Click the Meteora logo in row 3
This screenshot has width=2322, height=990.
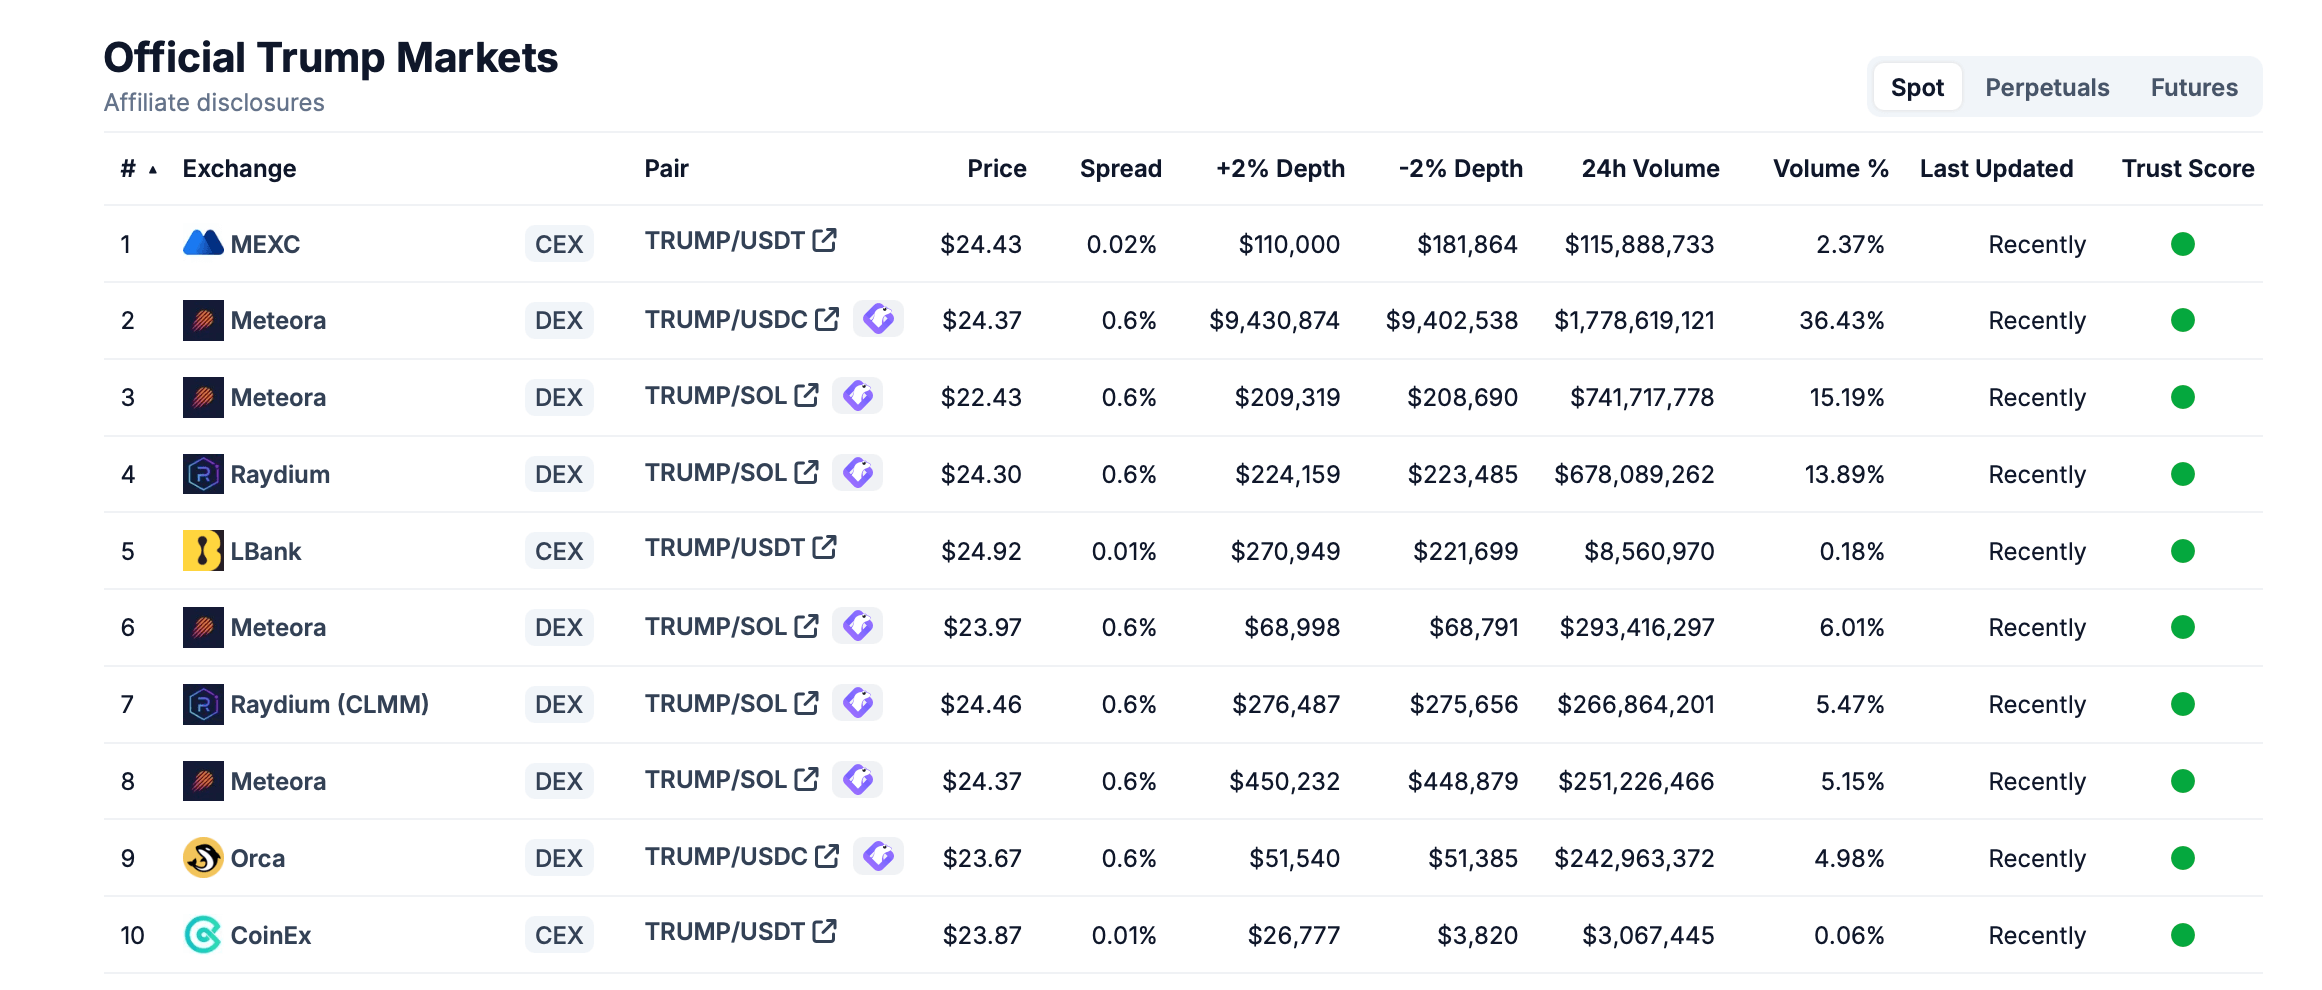(203, 397)
